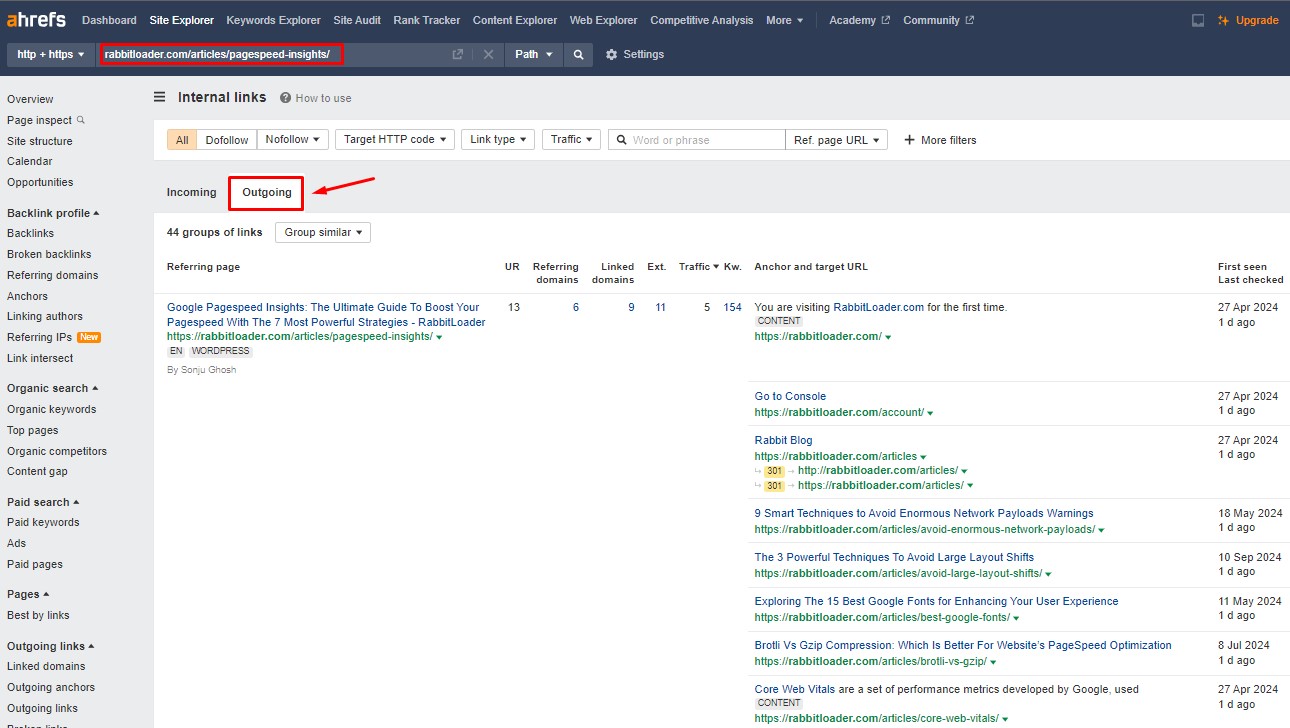Open Keywords Explorer in top menu
1290x728 pixels.
click(273, 20)
